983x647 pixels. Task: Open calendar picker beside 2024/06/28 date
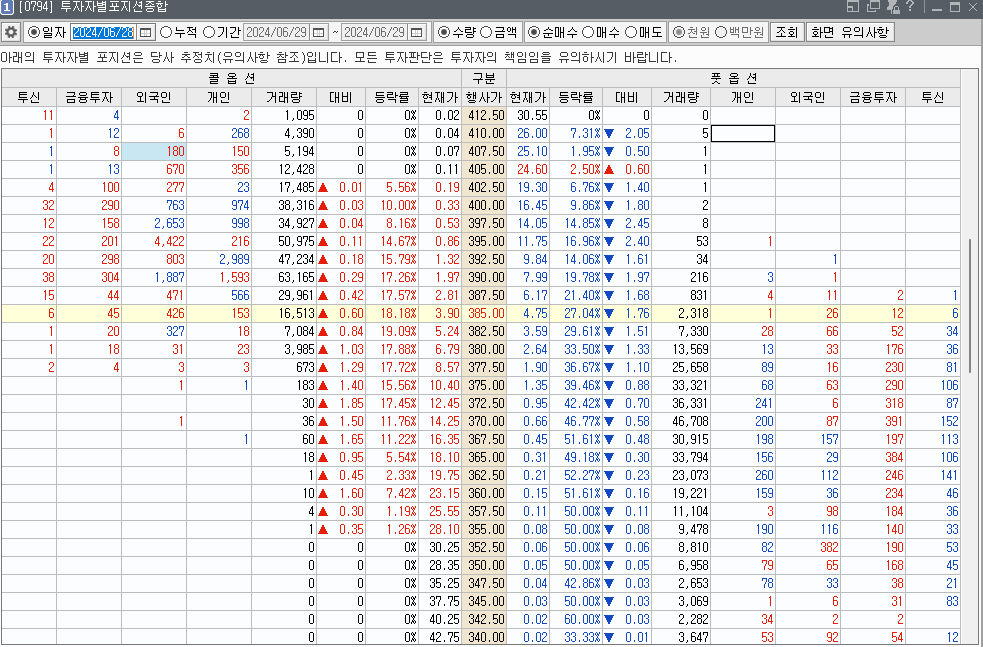coord(146,32)
